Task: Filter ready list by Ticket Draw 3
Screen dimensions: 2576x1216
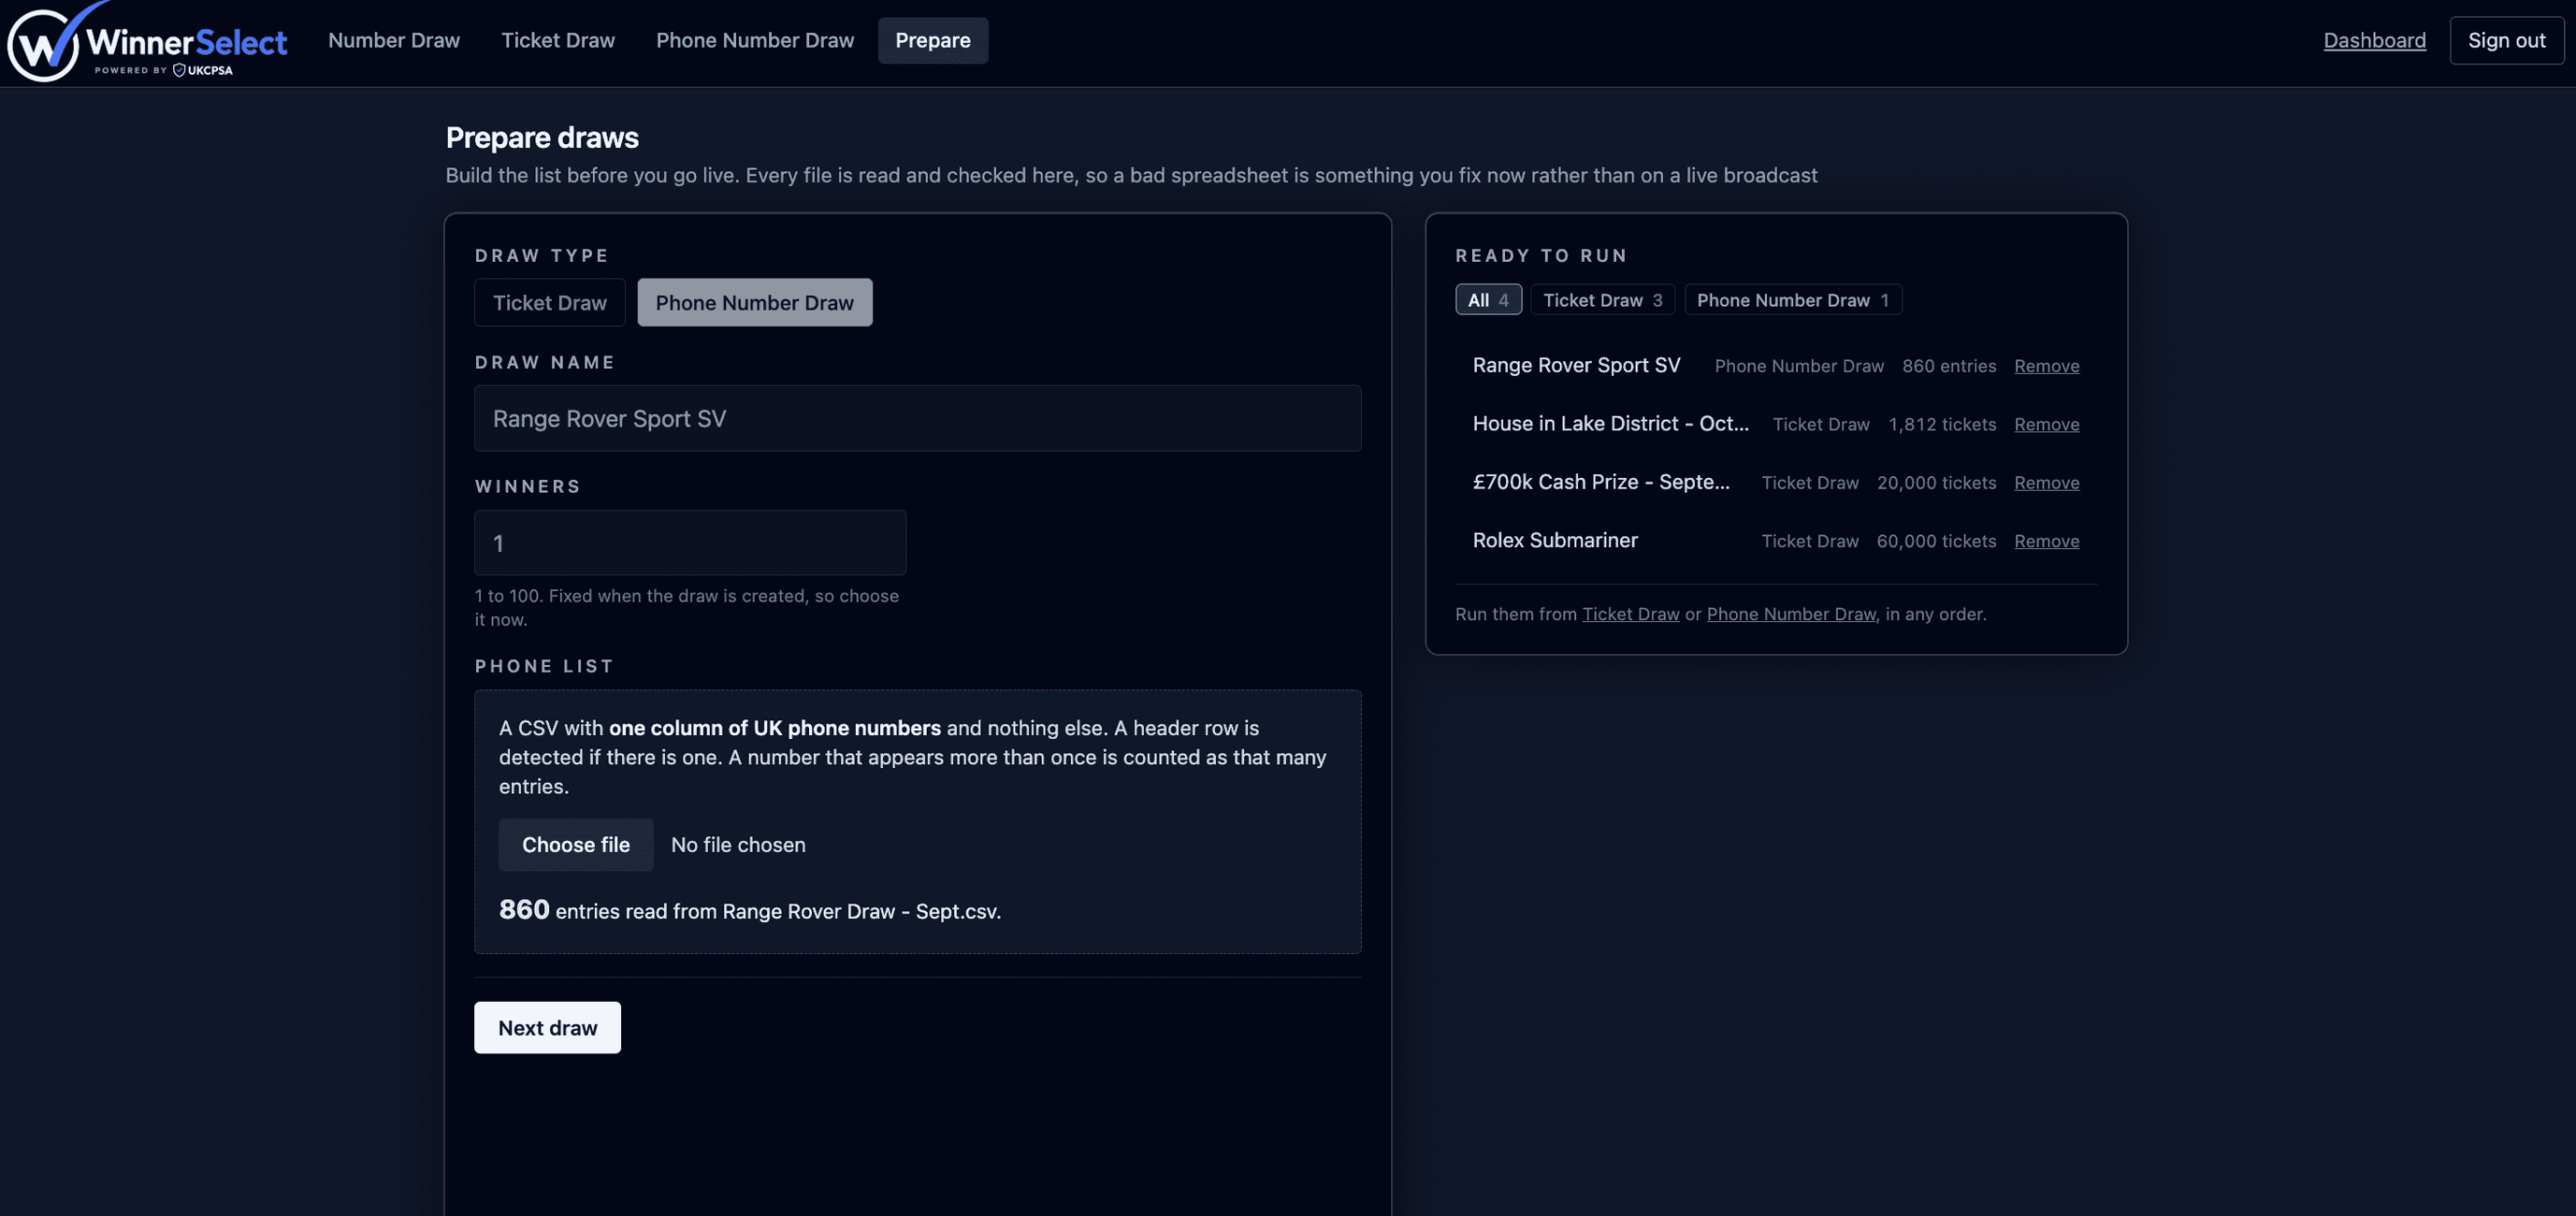Action: click(1602, 300)
